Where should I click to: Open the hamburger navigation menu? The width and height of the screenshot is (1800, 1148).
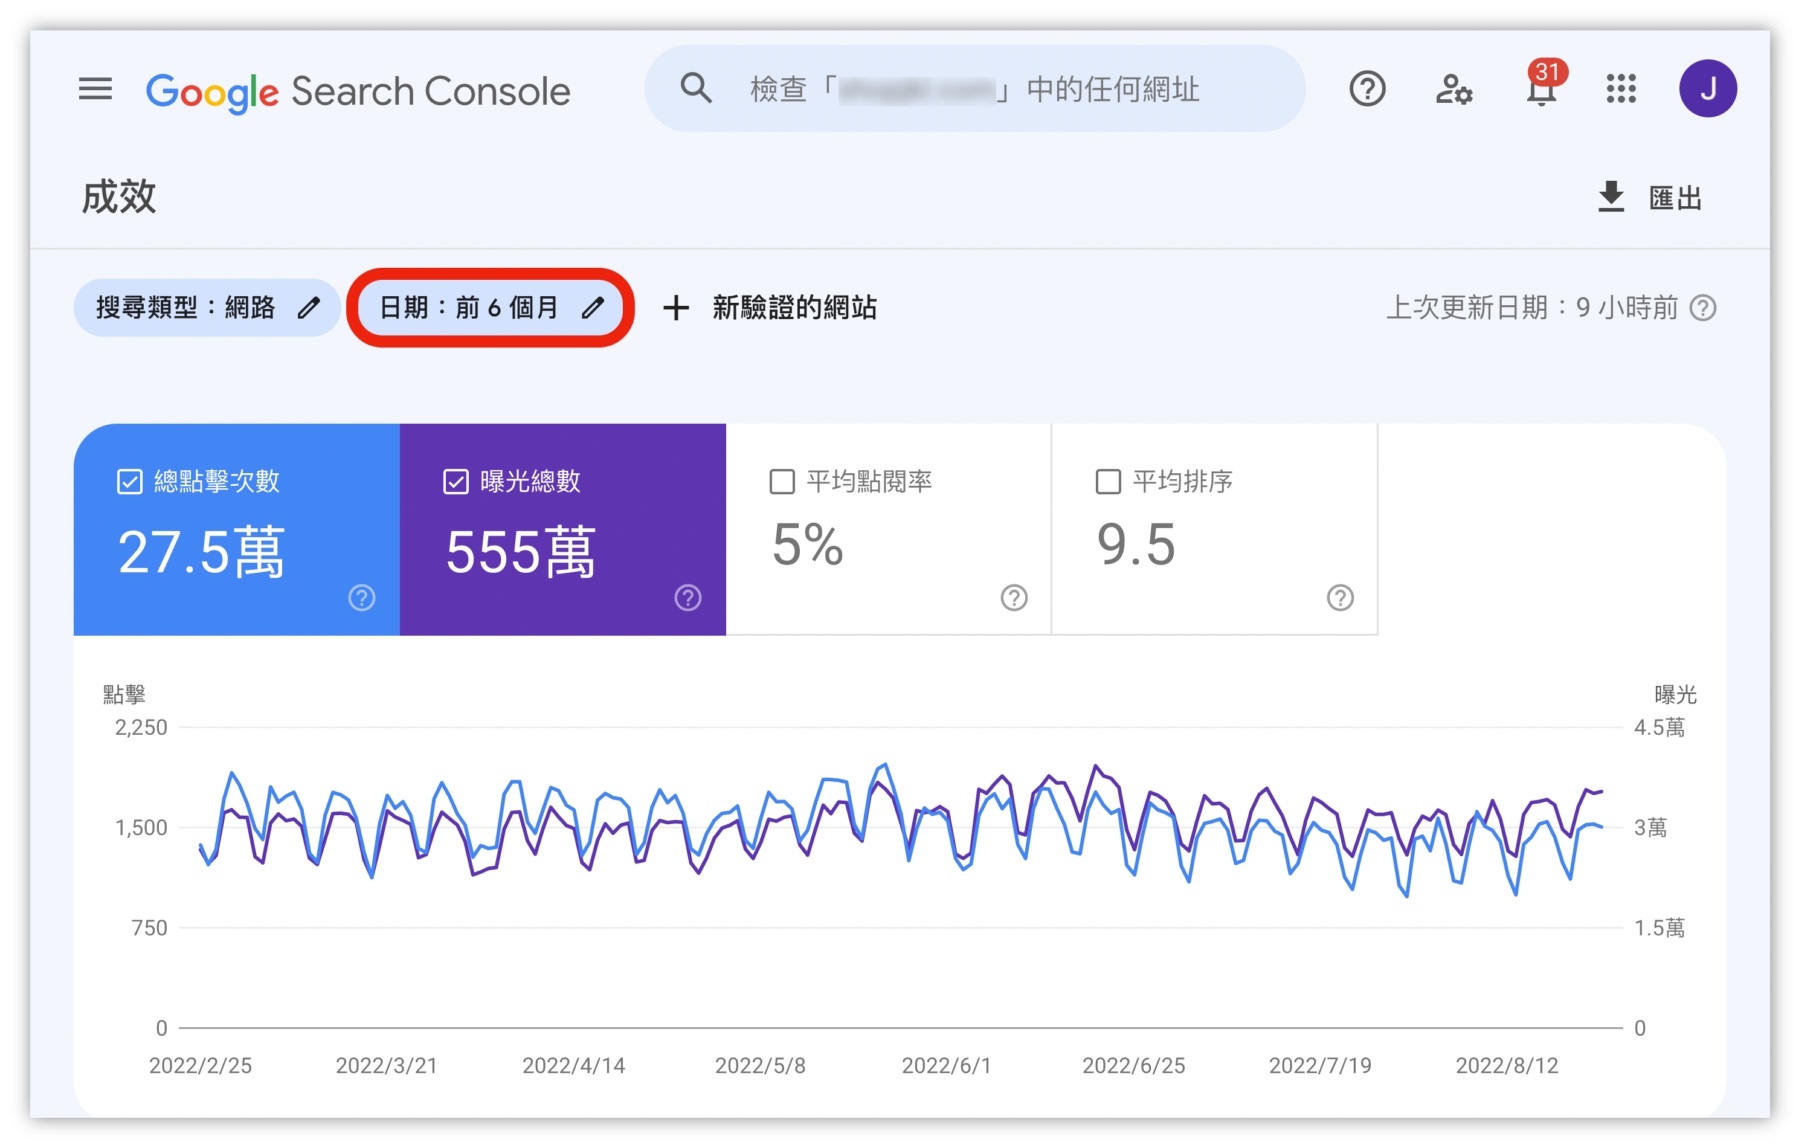click(x=95, y=89)
